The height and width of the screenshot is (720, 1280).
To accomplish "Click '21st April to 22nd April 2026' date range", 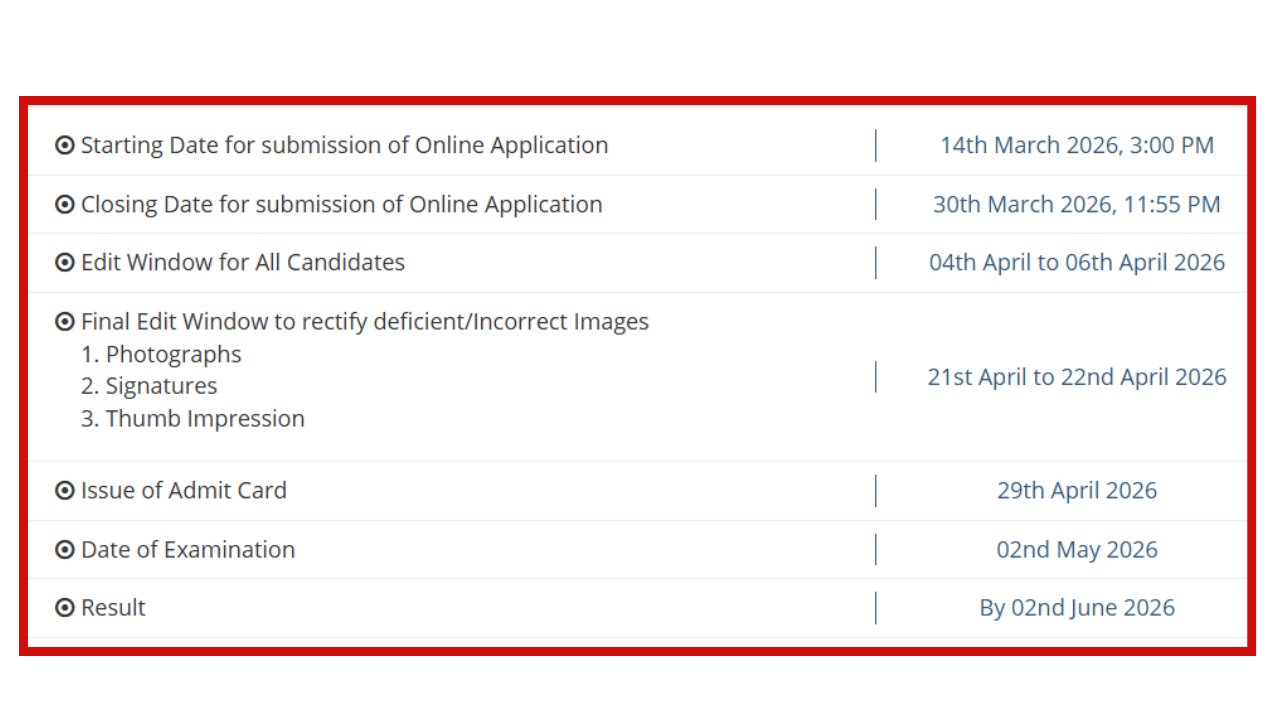I will (1076, 377).
